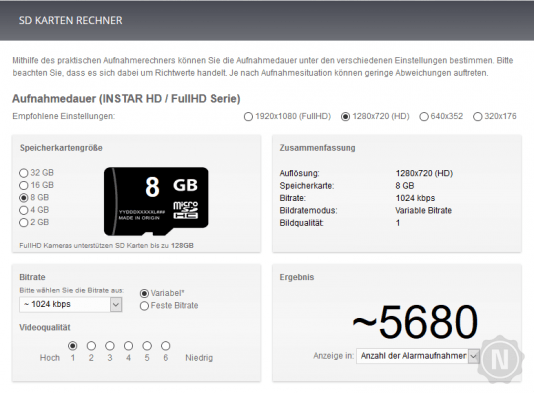Pick the 8 GB card size option
This screenshot has width=534, height=393.
coord(23,198)
